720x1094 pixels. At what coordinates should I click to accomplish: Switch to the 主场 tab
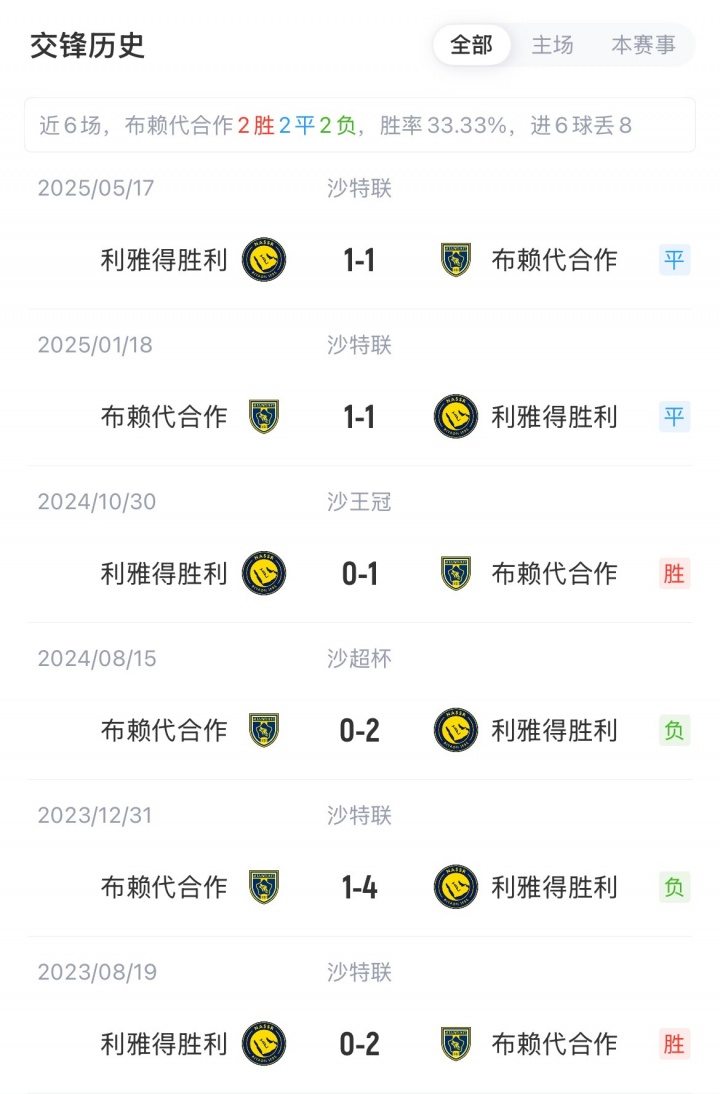coord(552,45)
